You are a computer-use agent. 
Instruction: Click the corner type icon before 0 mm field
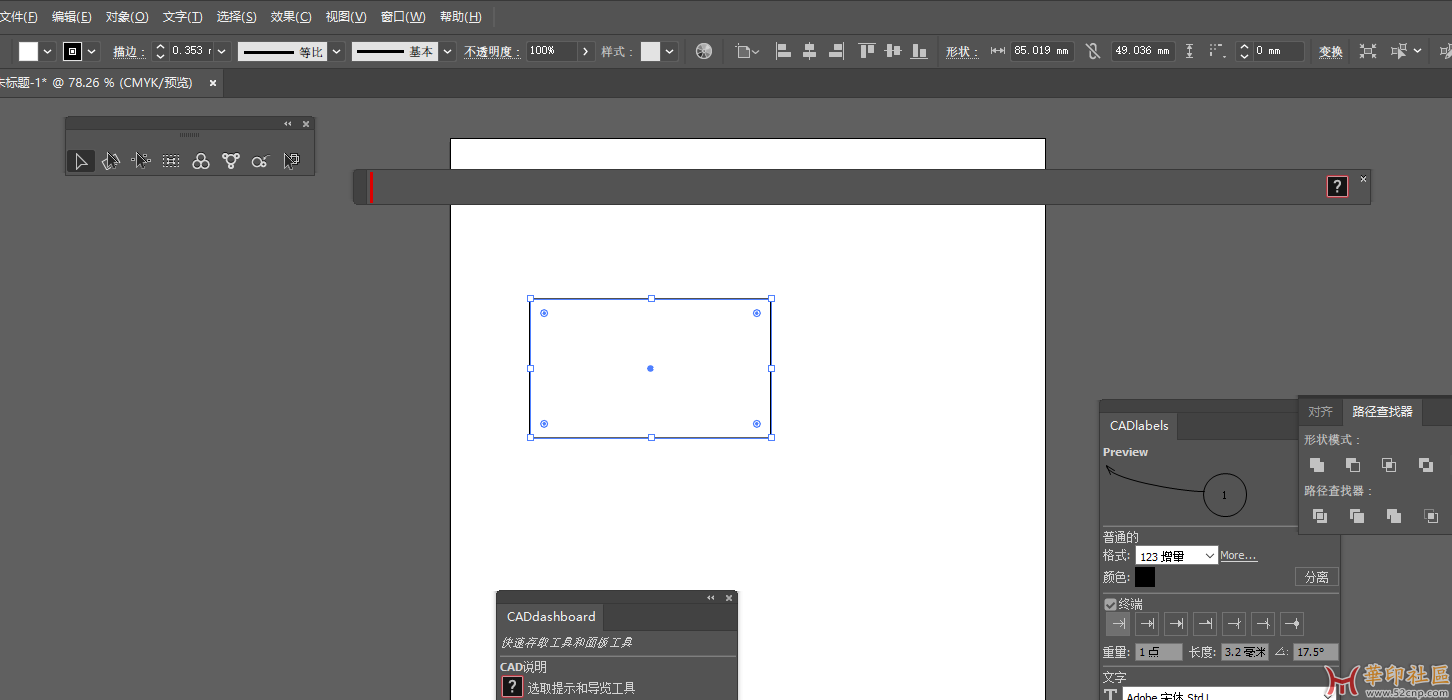coord(1216,51)
